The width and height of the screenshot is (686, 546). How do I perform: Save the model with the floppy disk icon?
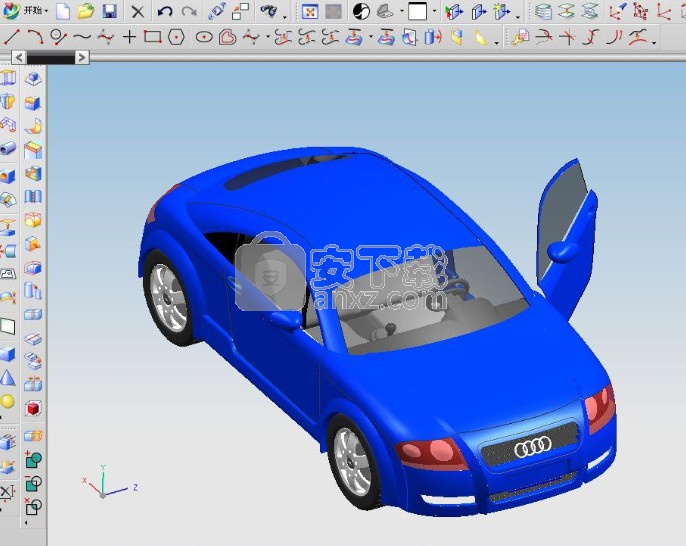109,12
